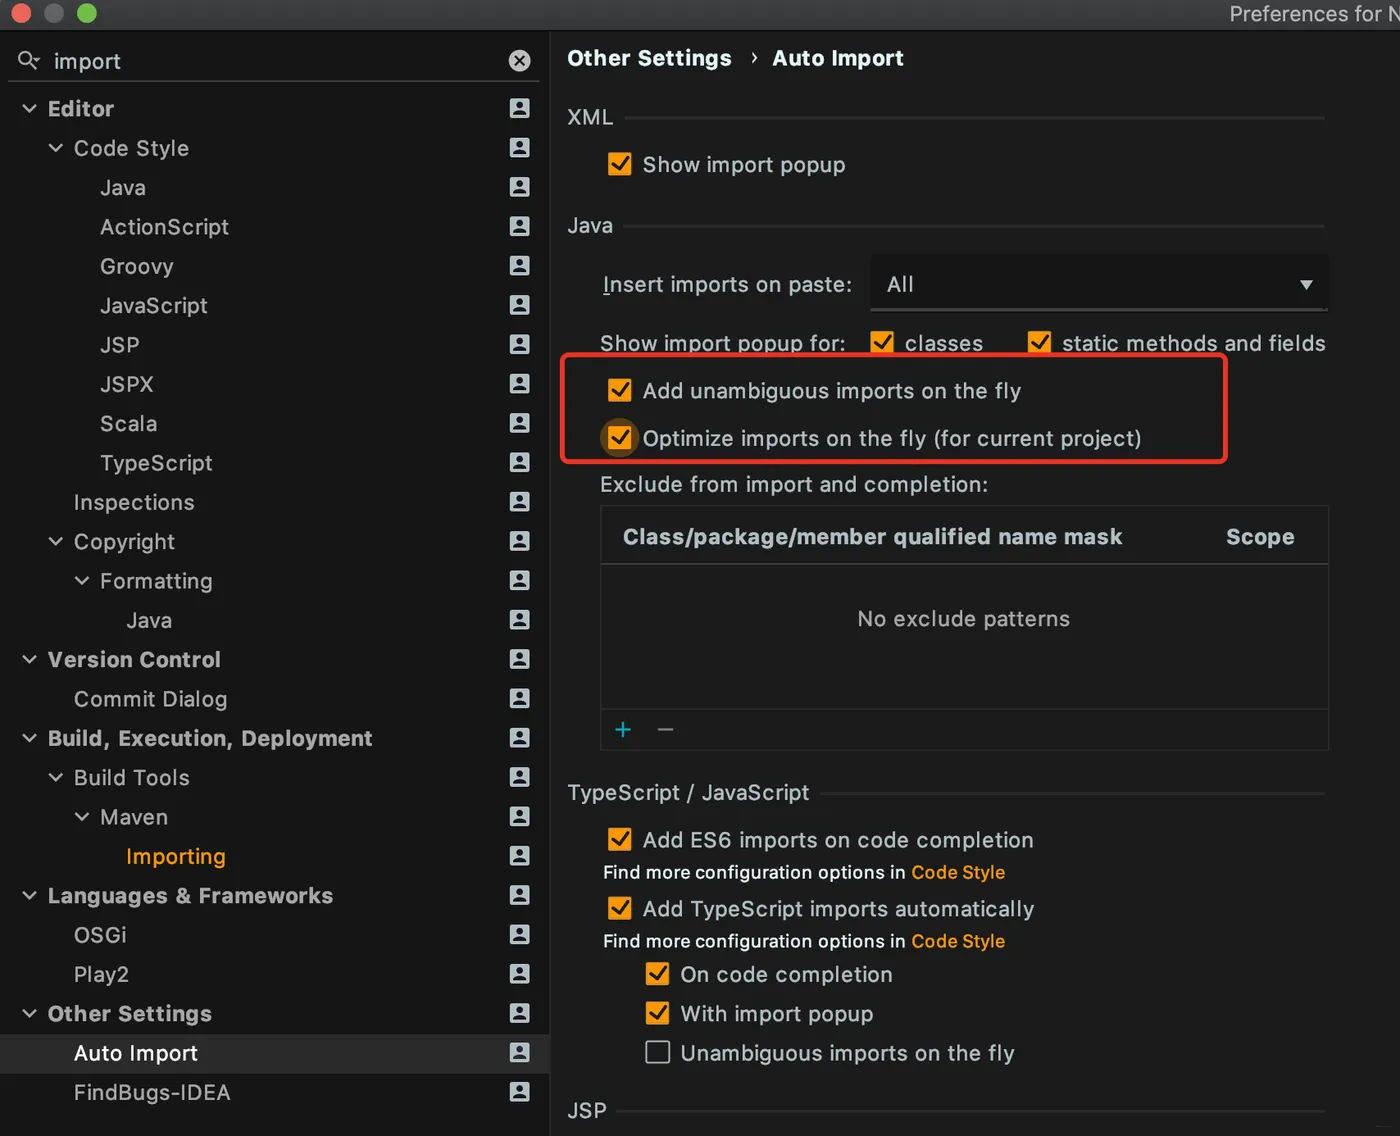Click the profile icon next to Scala
1400x1136 pixels.
pos(519,423)
